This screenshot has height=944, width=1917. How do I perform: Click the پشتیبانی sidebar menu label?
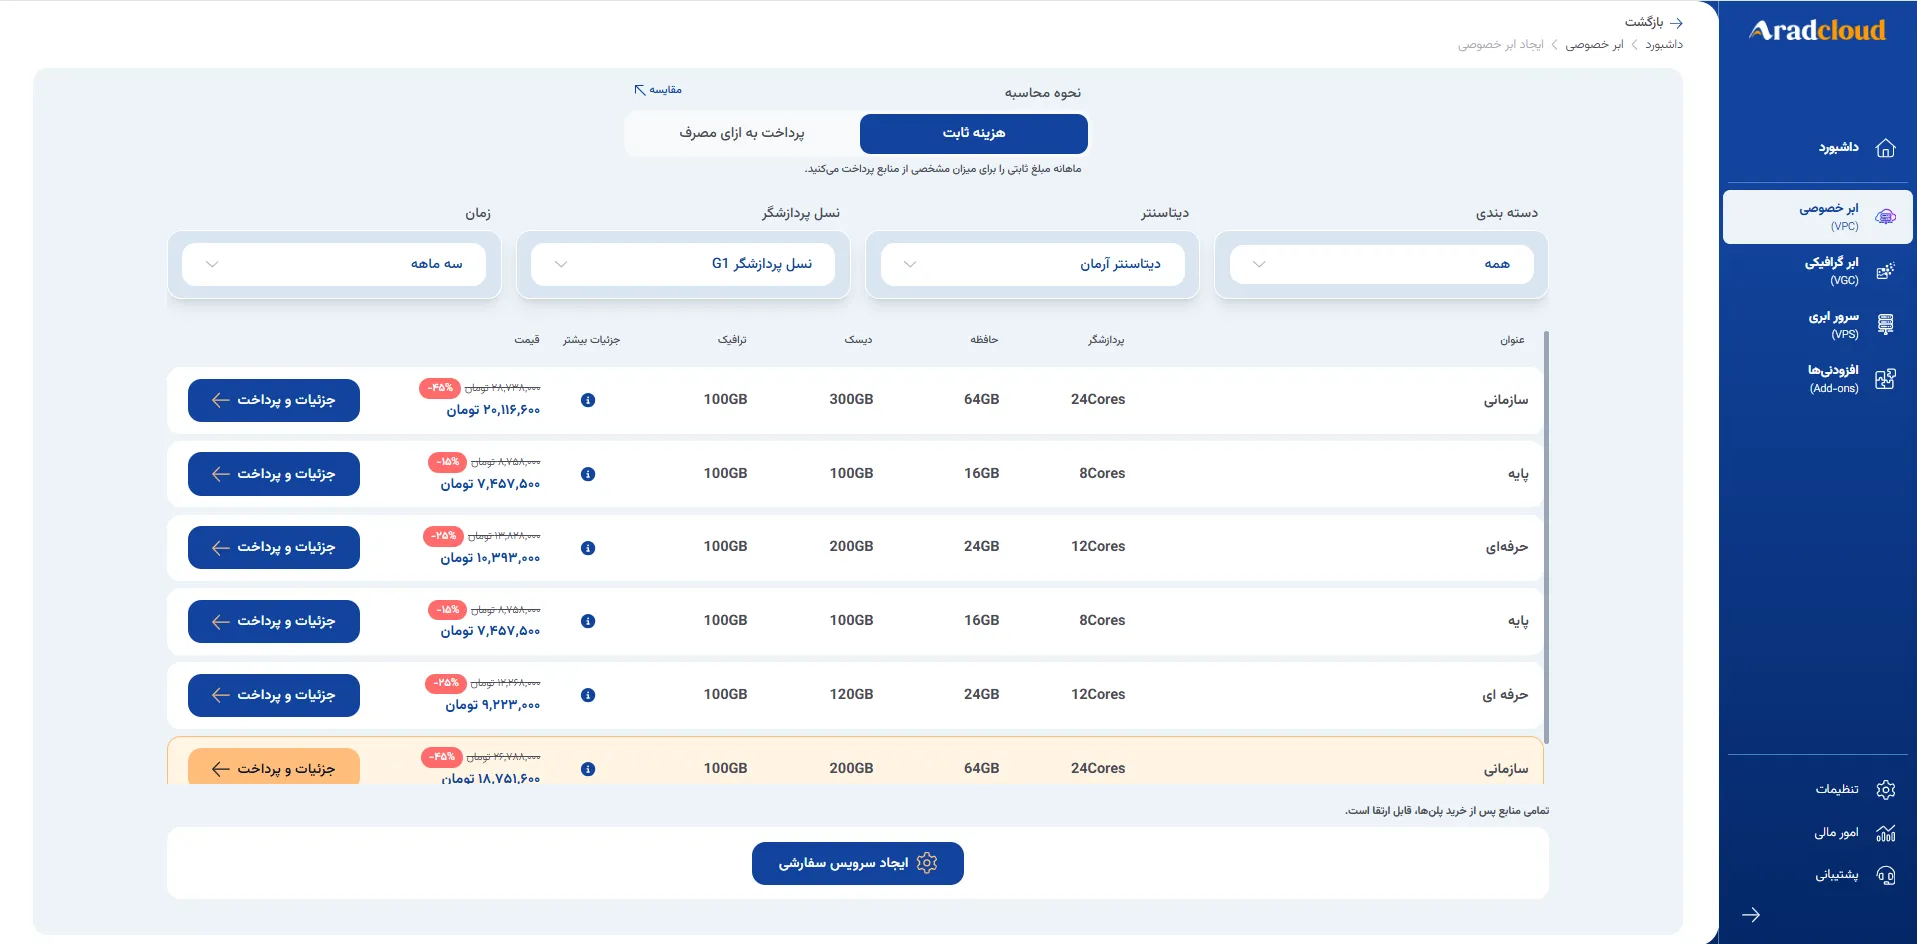[1837, 875]
